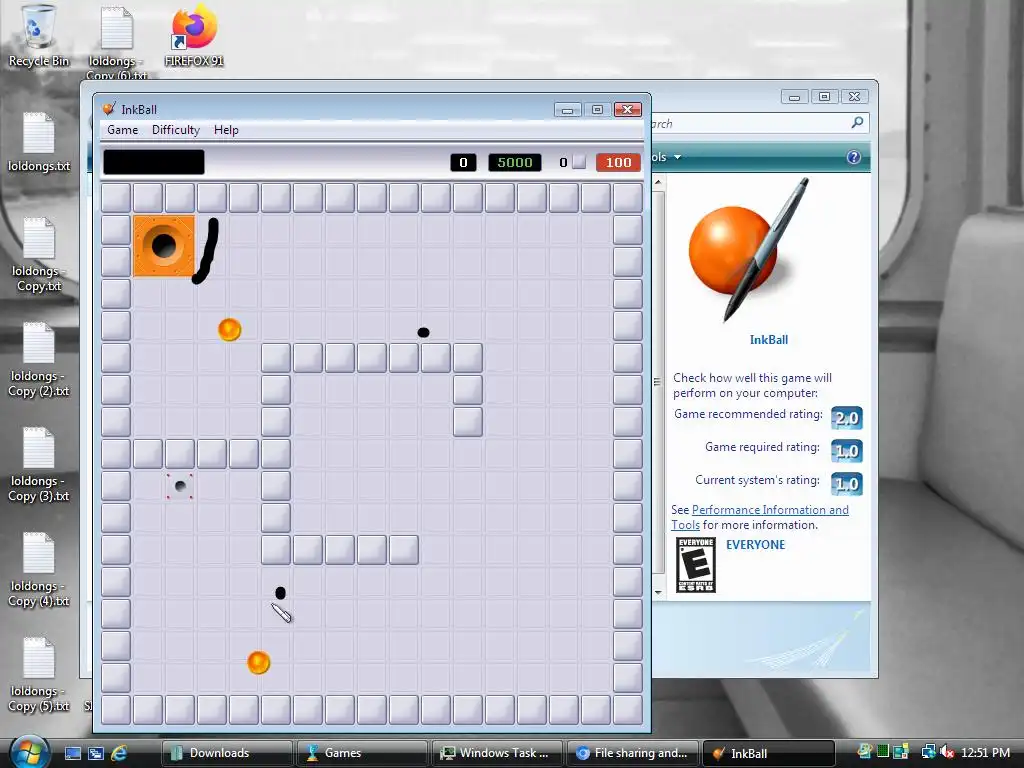Open the Help menu in InkBall
The height and width of the screenshot is (768, 1024).
(226, 130)
